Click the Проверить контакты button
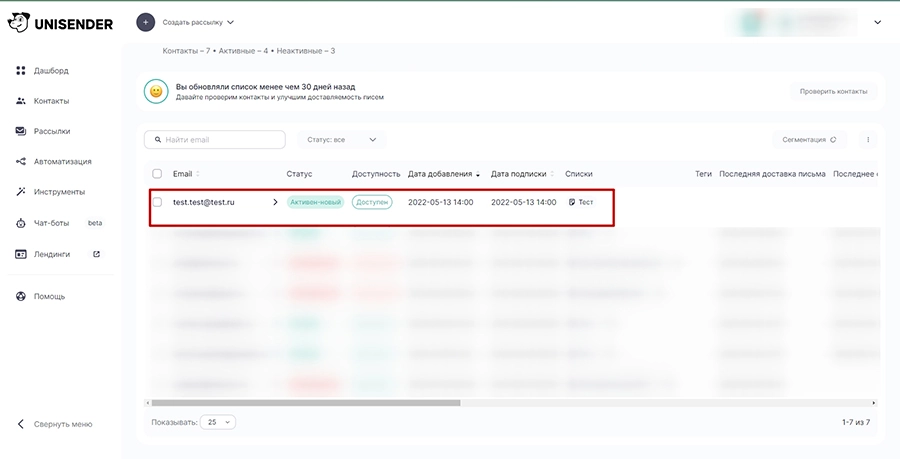Screen dimensions: 900x459 (x=833, y=92)
